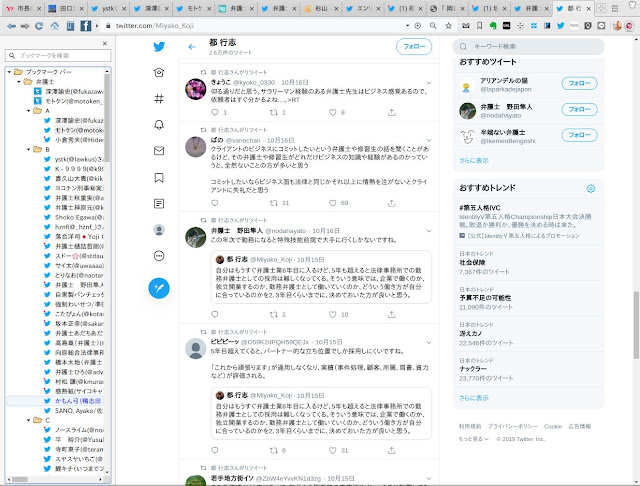
Task: Open 野田隼人 tweet options chevron
Action: (429, 231)
